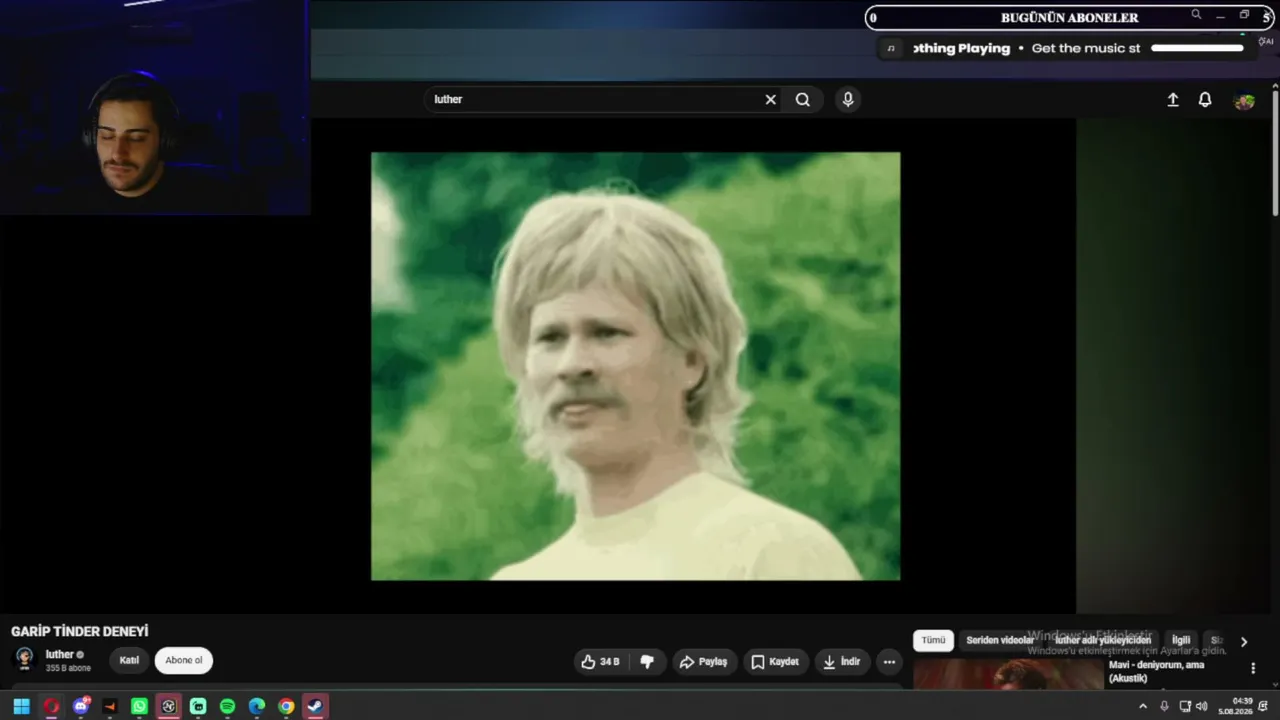Open Microsoft Edge from the taskbar
This screenshot has width=1280, height=720.
click(x=257, y=706)
